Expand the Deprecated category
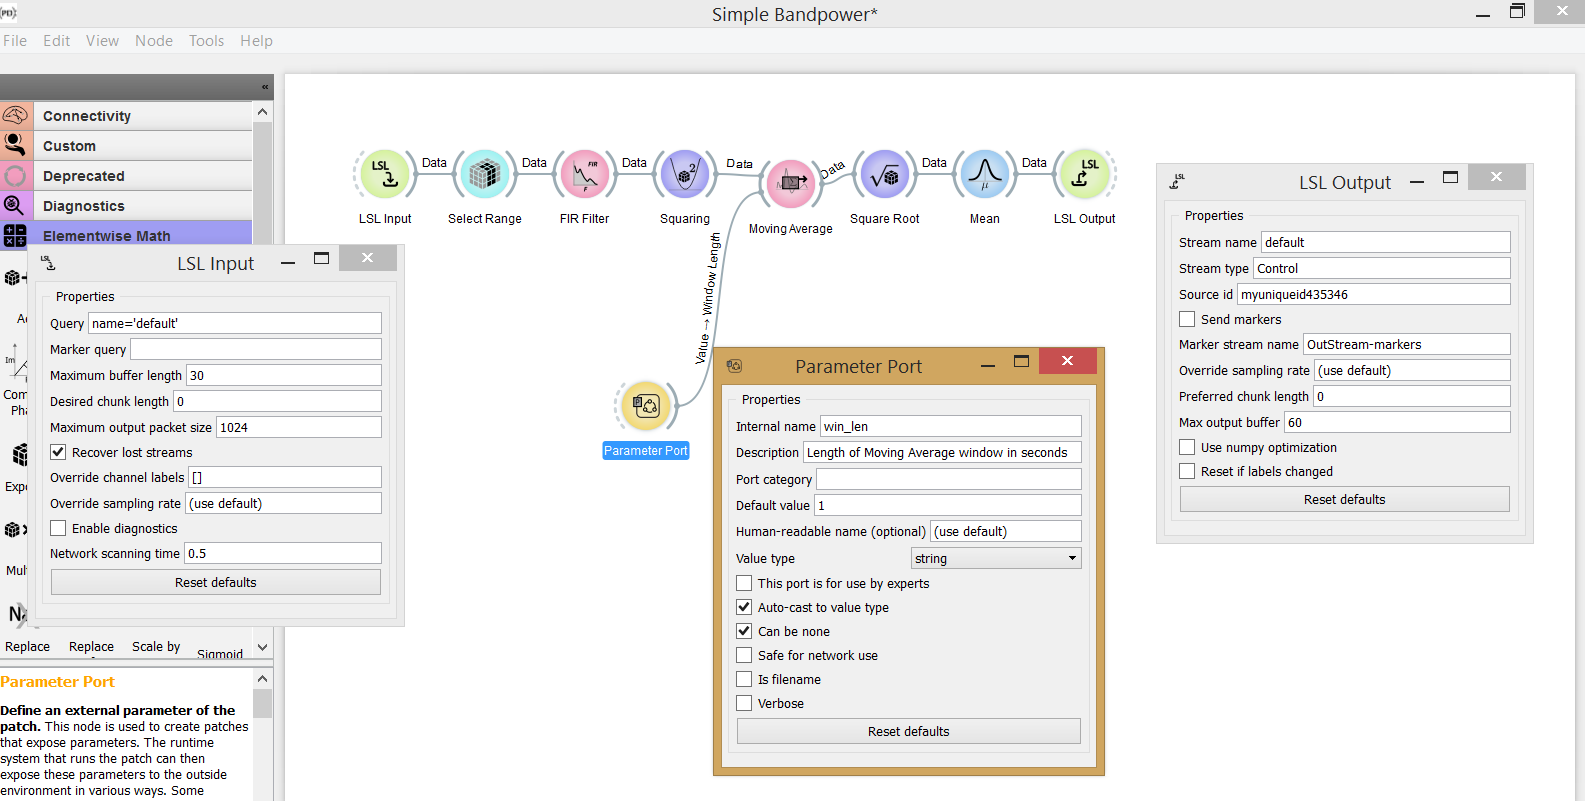 [x=126, y=176]
